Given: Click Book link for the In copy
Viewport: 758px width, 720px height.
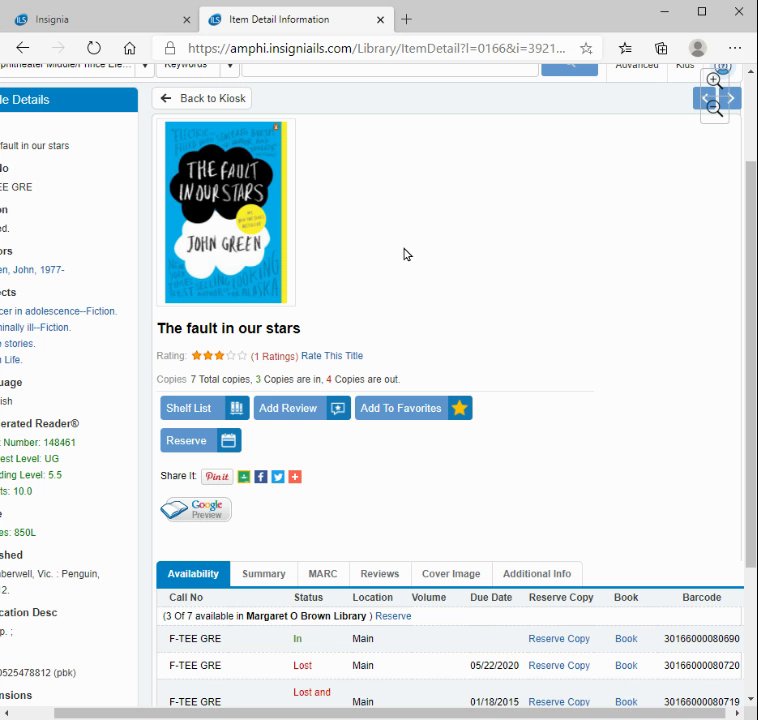Looking at the screenshot, I should [626, 639].
